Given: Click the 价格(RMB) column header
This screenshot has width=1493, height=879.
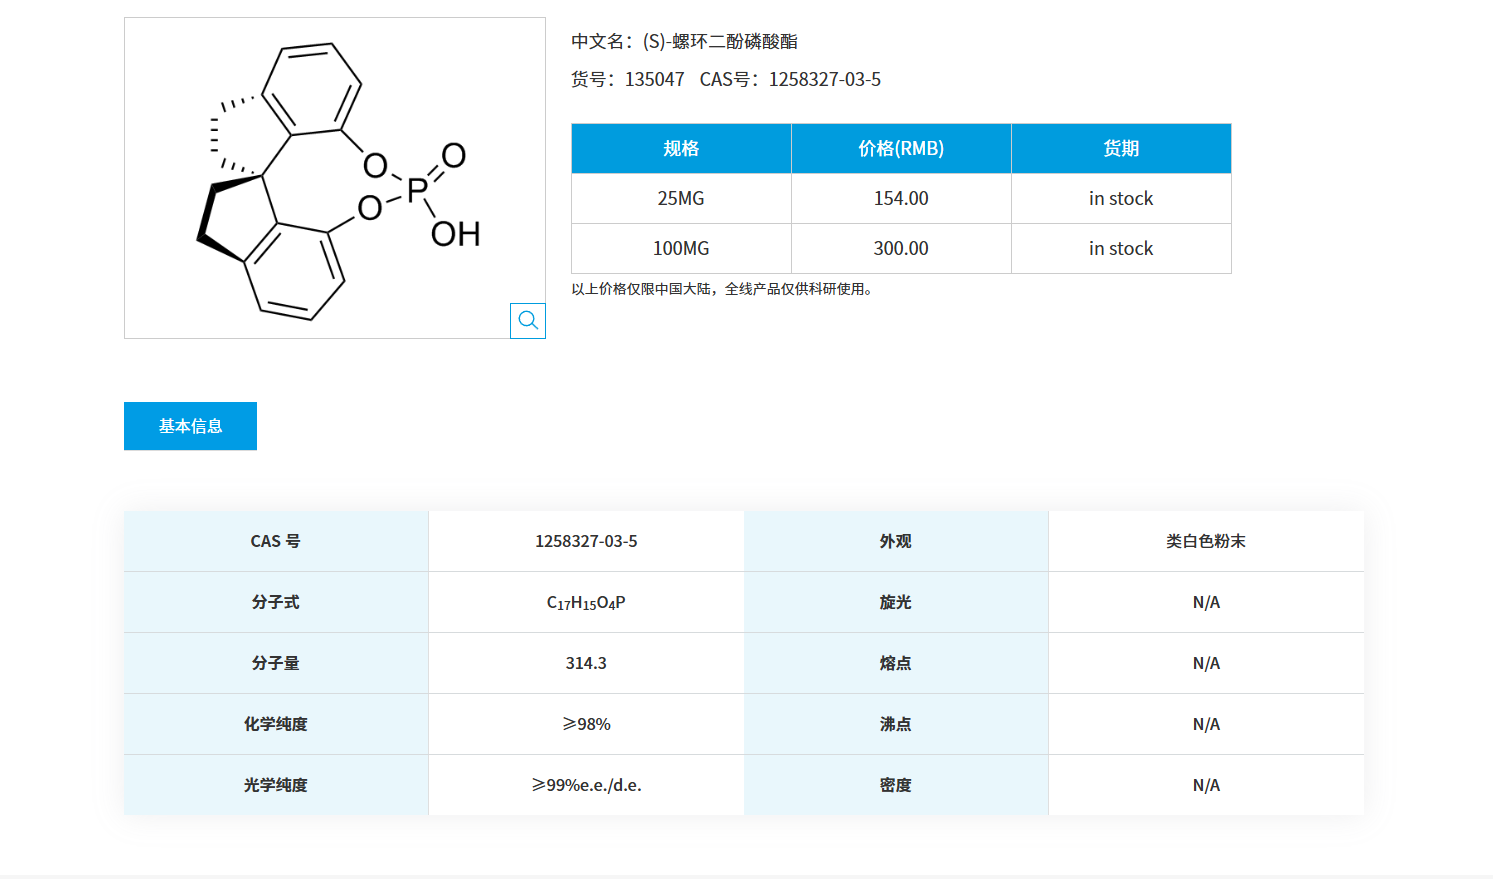Looking at the screenshot, I should 901,148.
